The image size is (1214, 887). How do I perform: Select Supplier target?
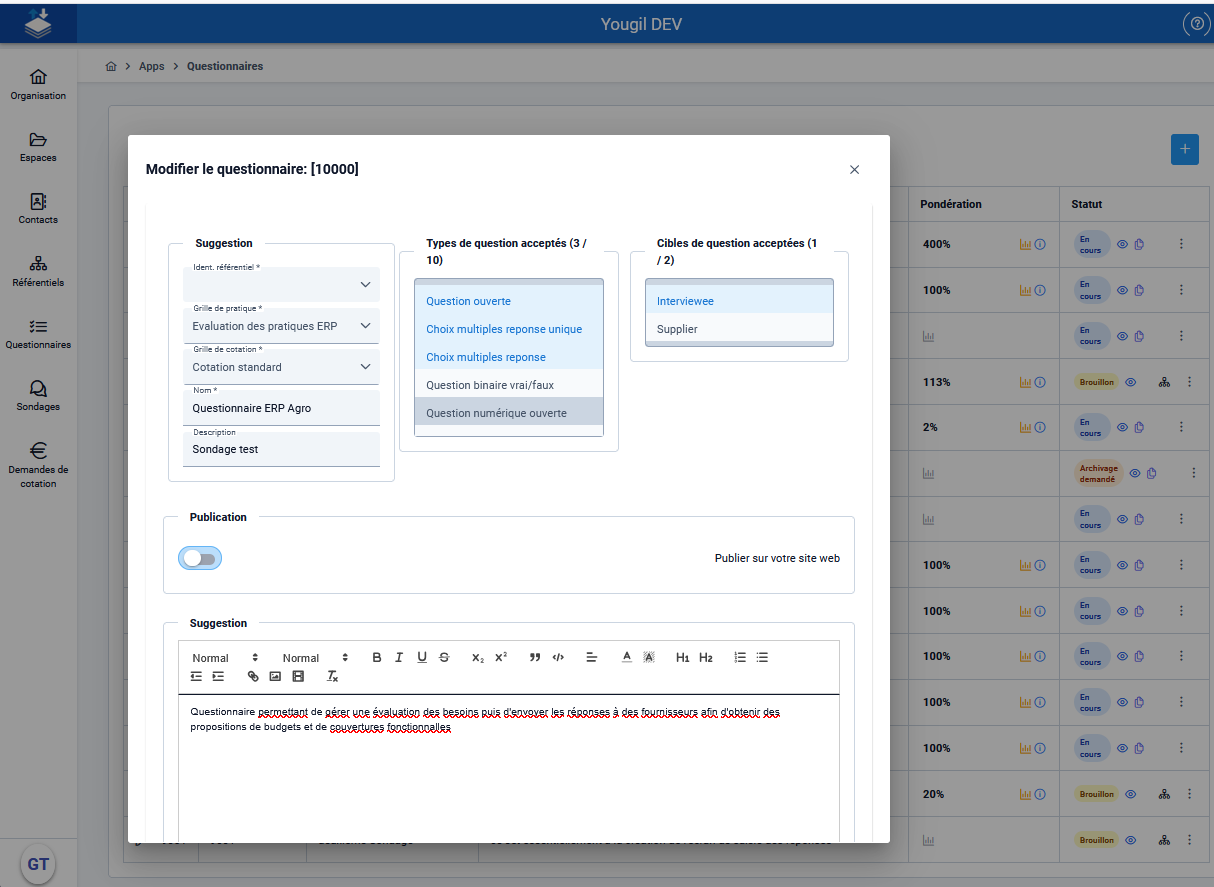739,329
